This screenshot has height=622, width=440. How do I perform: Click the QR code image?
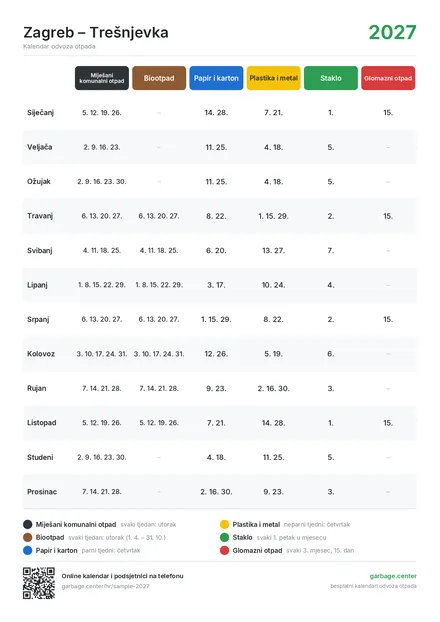[39, 583]
